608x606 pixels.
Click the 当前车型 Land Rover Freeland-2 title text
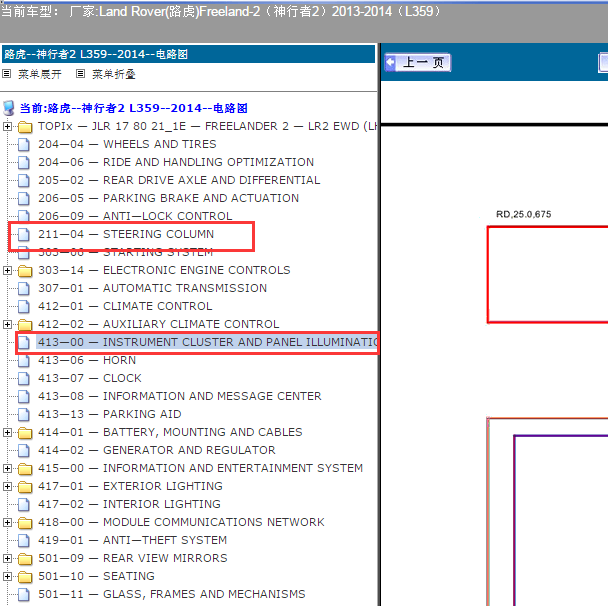221,12
